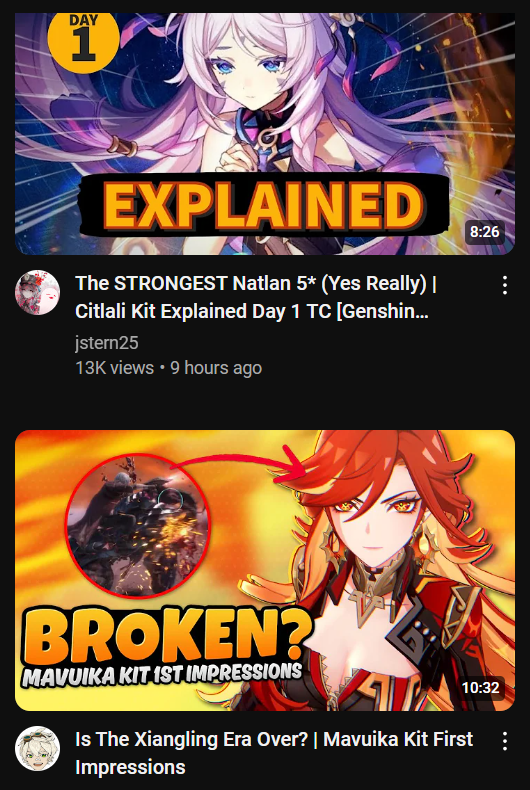Go to the jstern25 channel name
This screenshot has width=530, height=790.
(107, 343)
